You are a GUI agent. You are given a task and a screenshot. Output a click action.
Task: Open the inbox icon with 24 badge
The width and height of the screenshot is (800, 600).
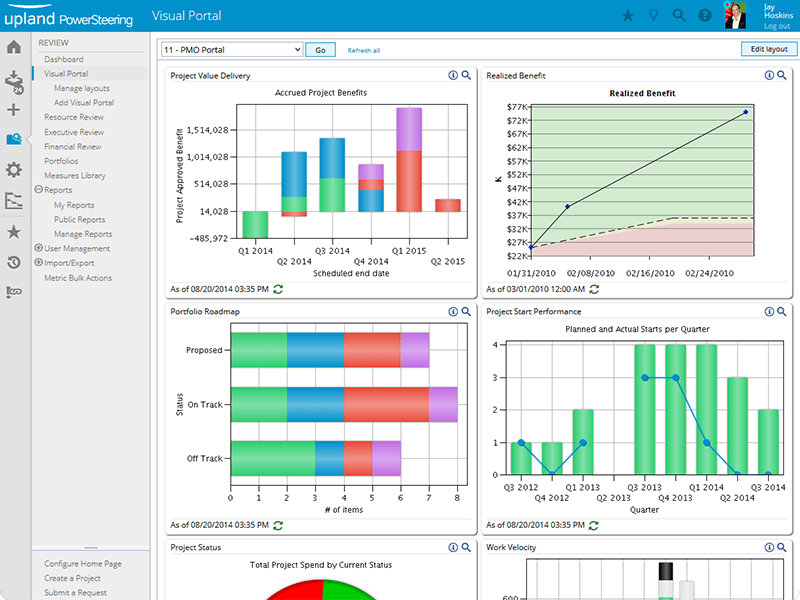[14, 80]
